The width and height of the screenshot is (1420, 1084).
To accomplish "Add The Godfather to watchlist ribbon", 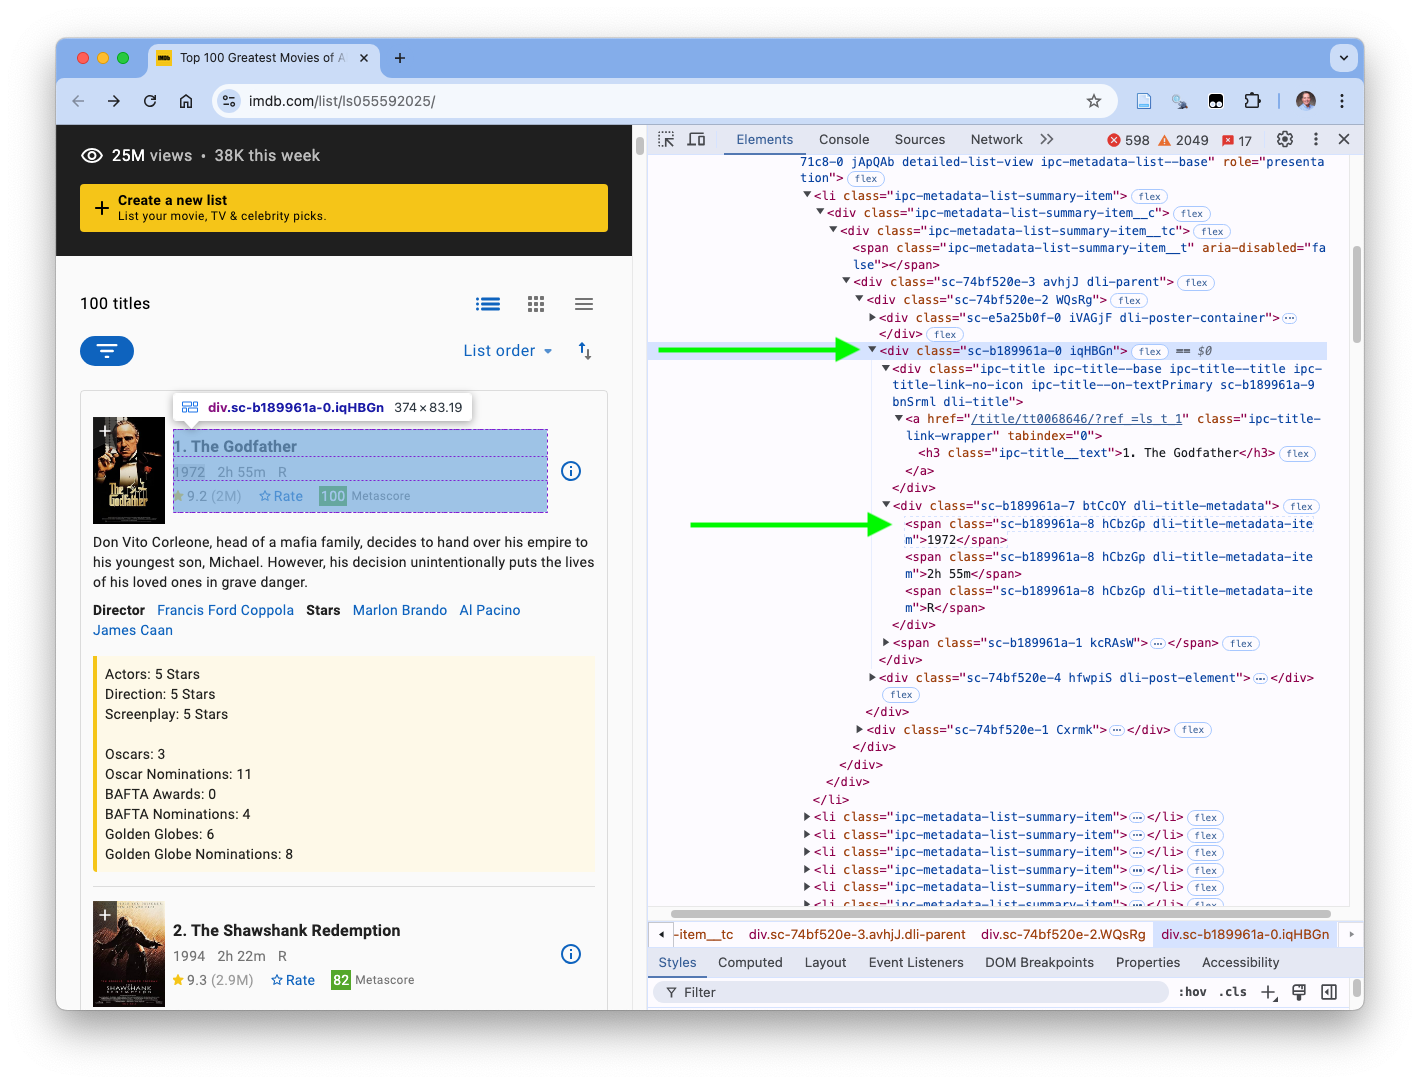I will tap(105, 431).
